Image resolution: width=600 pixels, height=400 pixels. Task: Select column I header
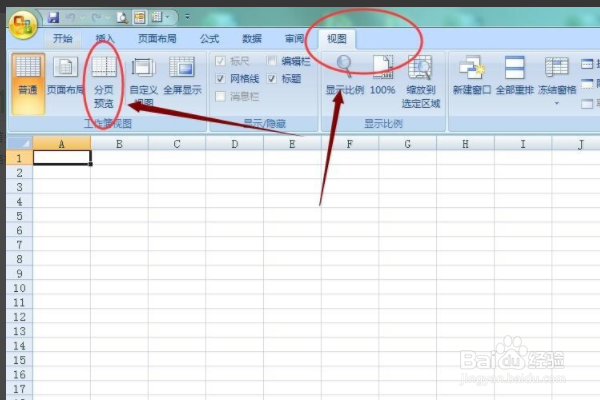click(523, 144)
